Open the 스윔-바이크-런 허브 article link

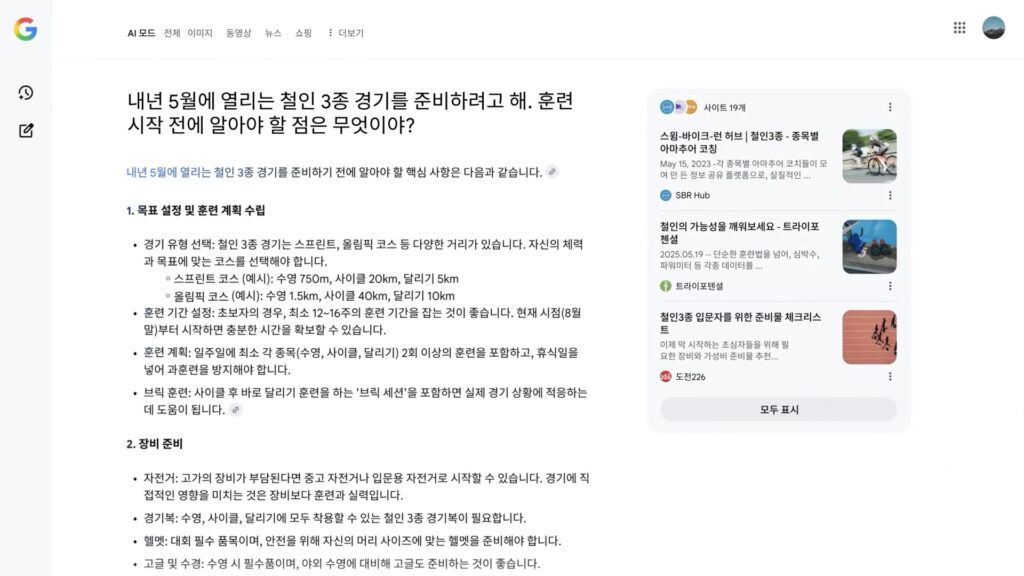coord(740,141)
